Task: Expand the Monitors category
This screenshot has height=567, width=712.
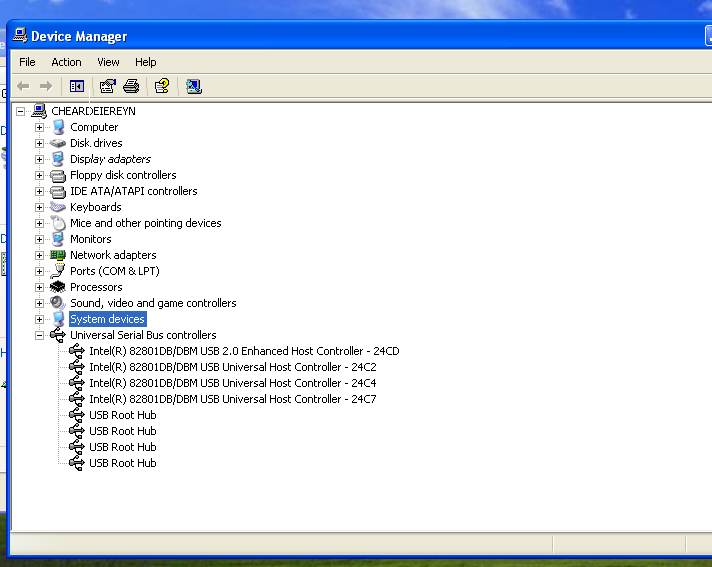Action: coord(40,239)
